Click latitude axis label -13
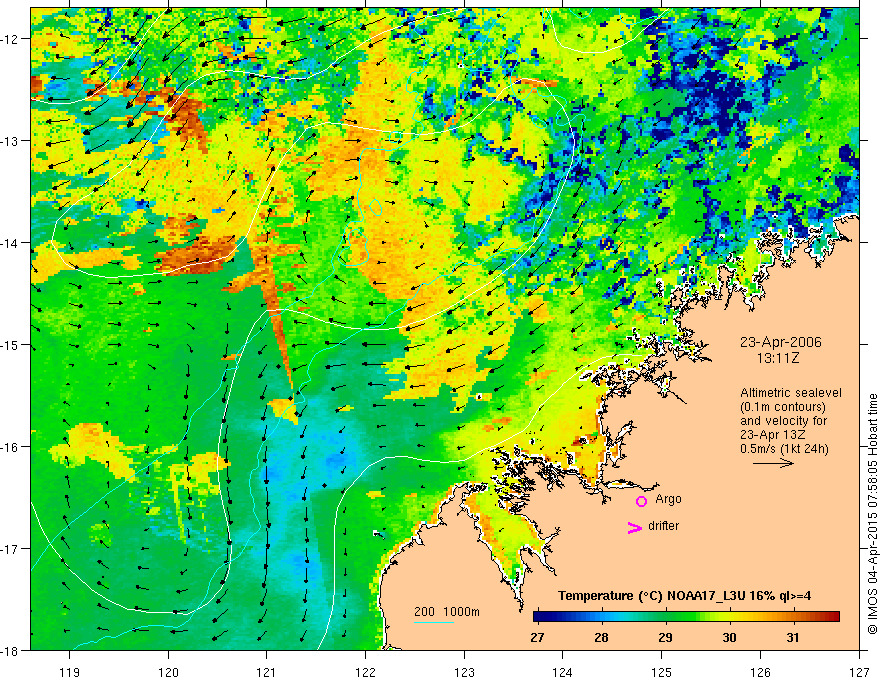Viewport: 880px width, 680px height. click(10, 141)
